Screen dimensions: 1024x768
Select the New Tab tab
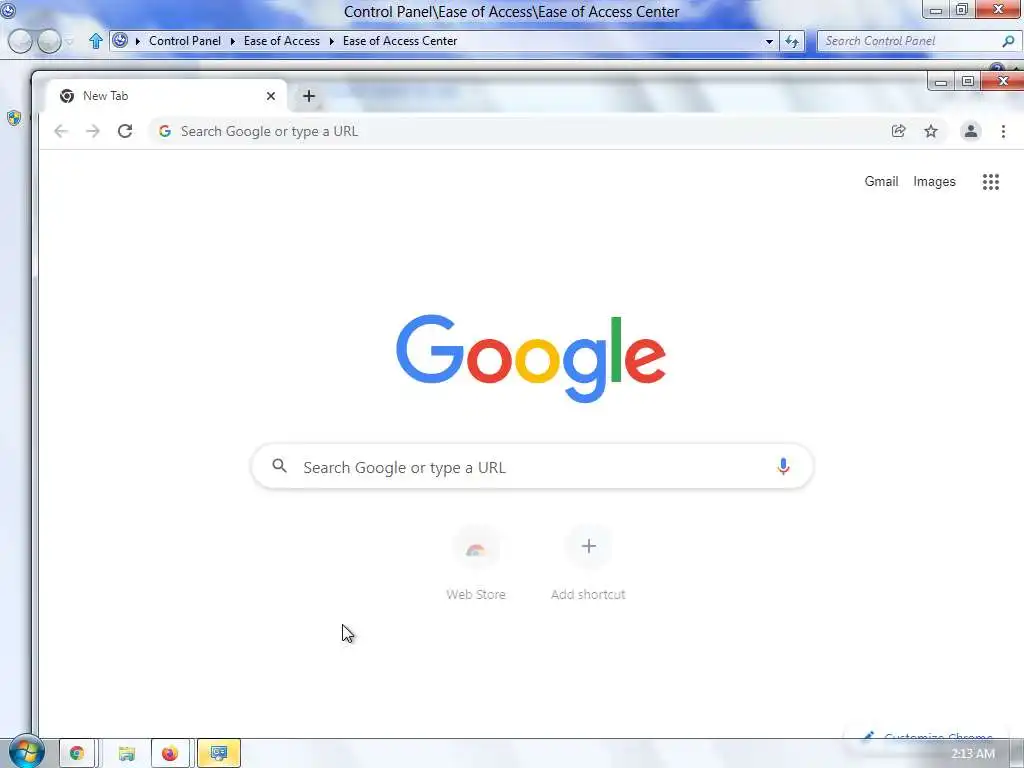pyautogui.click(x=166, y=96)
